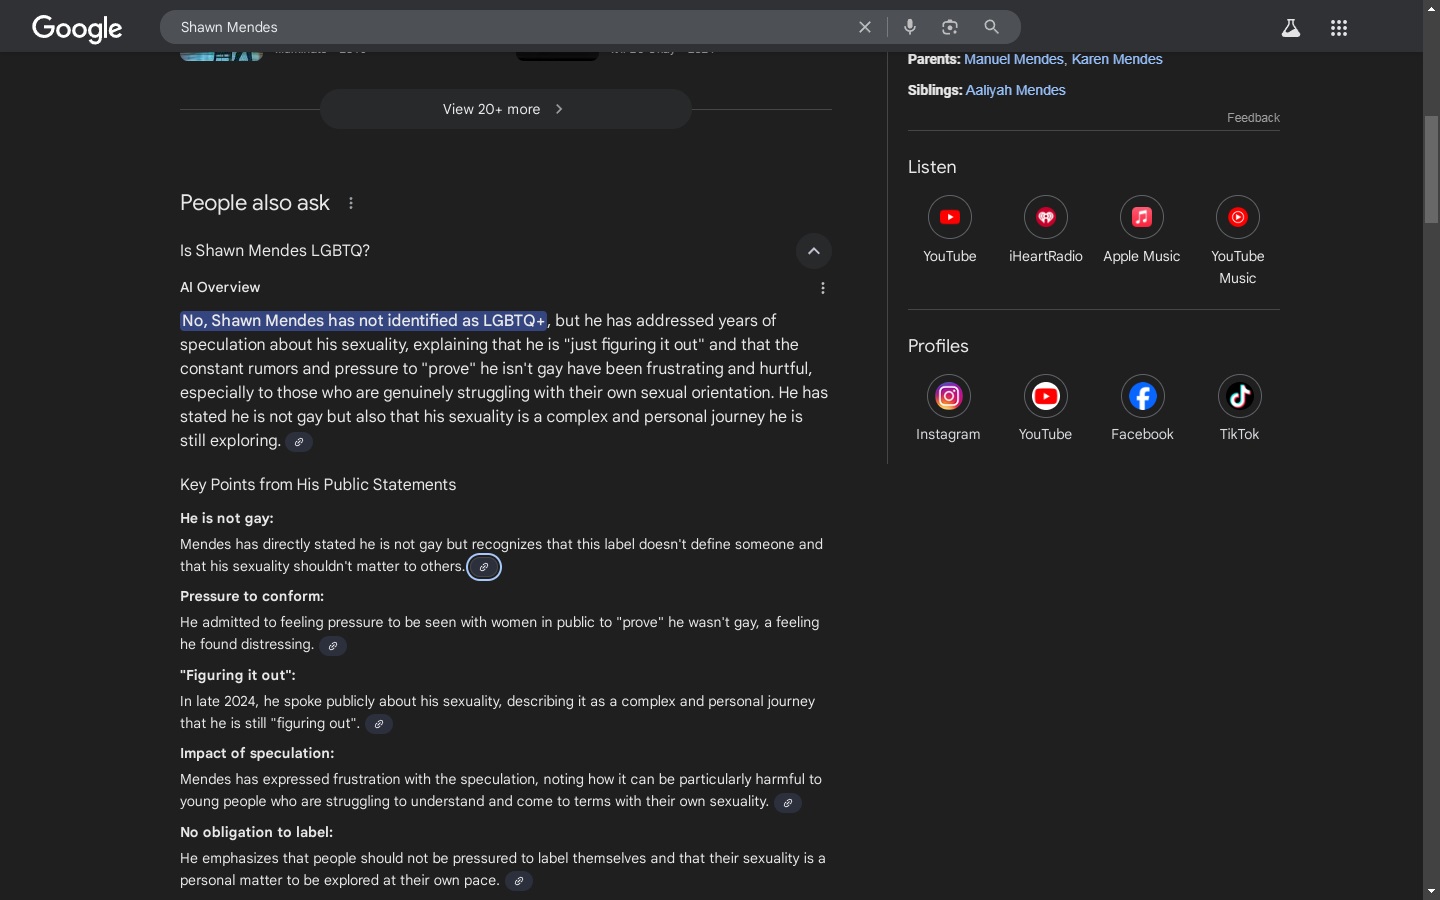
Task: Click the 'Is Shawn Mendes LGBTQ?' question text
Action: point(275,251)
